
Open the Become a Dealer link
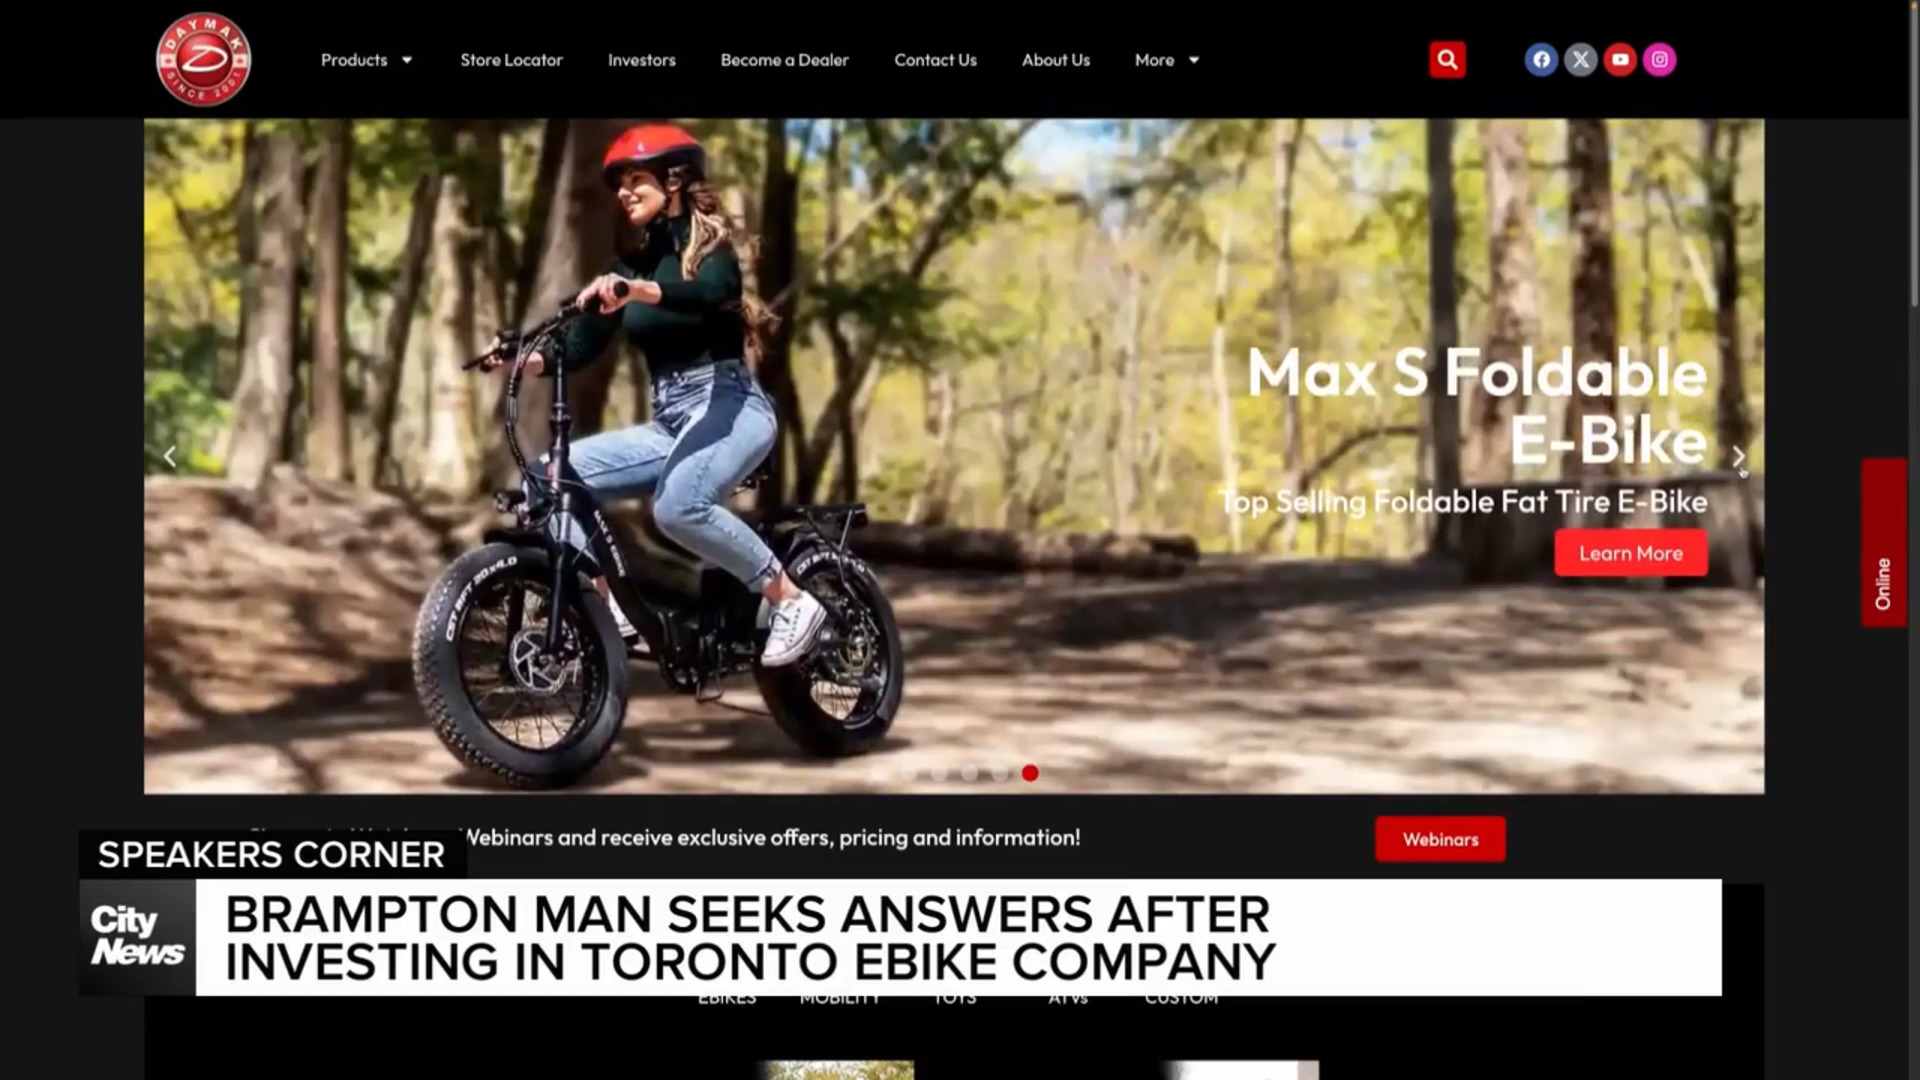[785, 60]
